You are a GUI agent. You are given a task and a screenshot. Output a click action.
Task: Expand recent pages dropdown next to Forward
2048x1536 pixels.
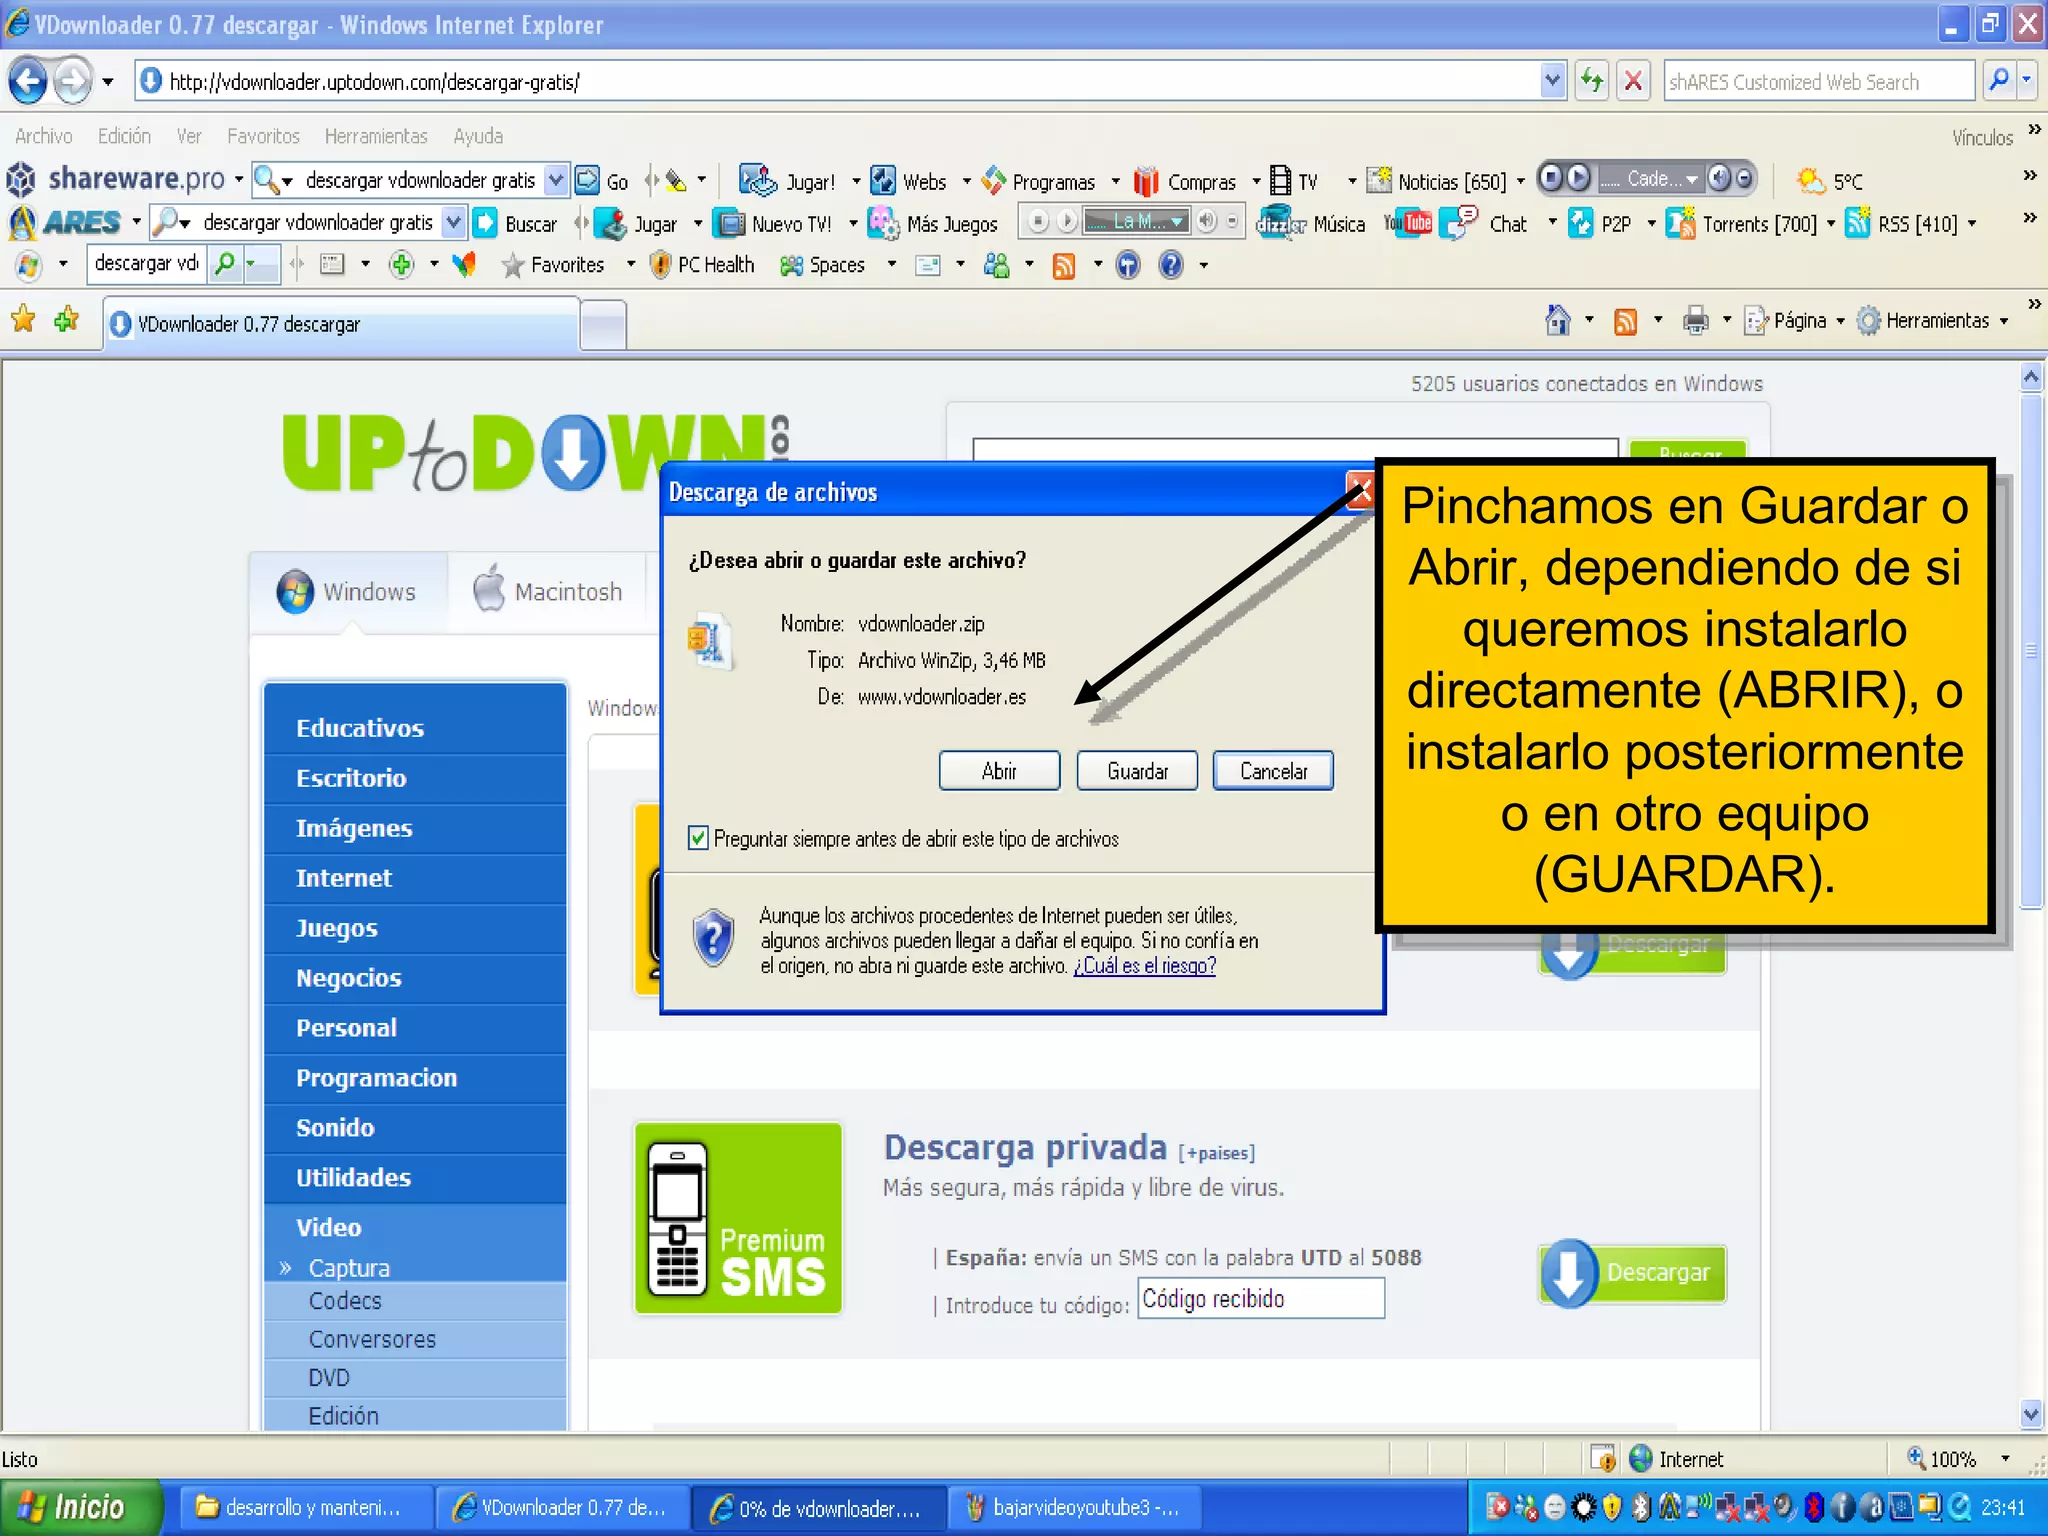(107, 82)
